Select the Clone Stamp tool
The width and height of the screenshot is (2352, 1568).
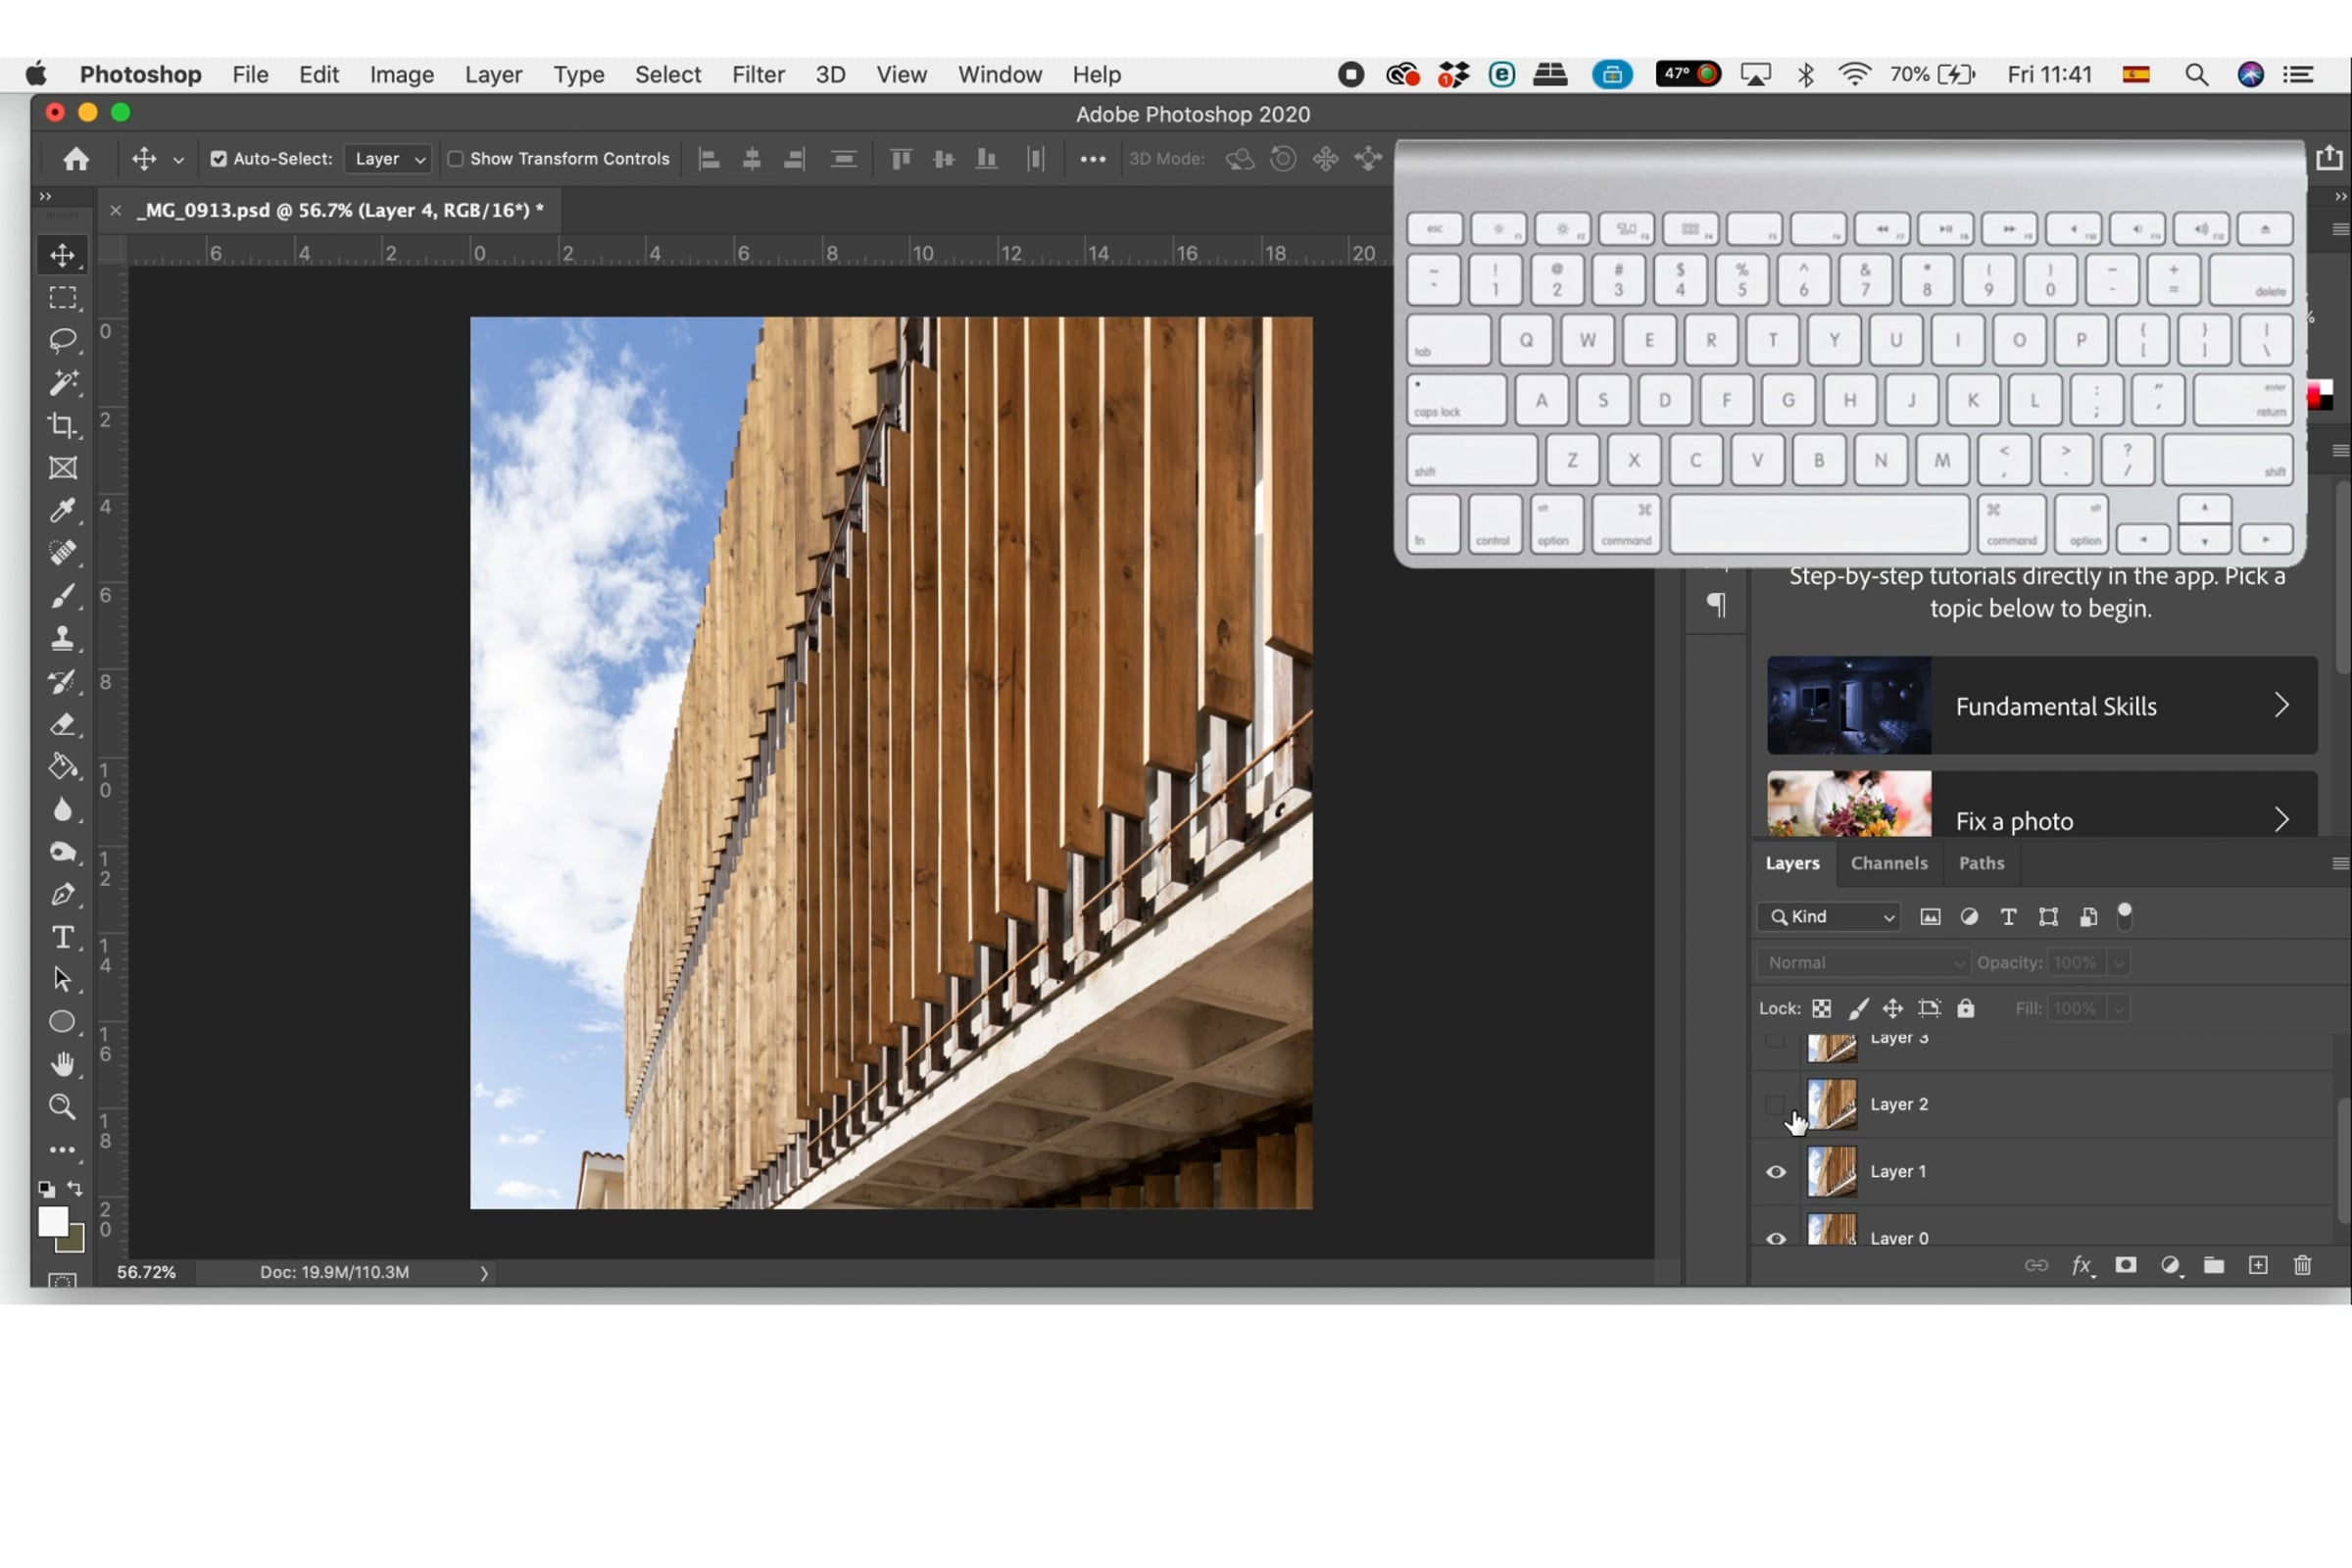click(63, 638)
